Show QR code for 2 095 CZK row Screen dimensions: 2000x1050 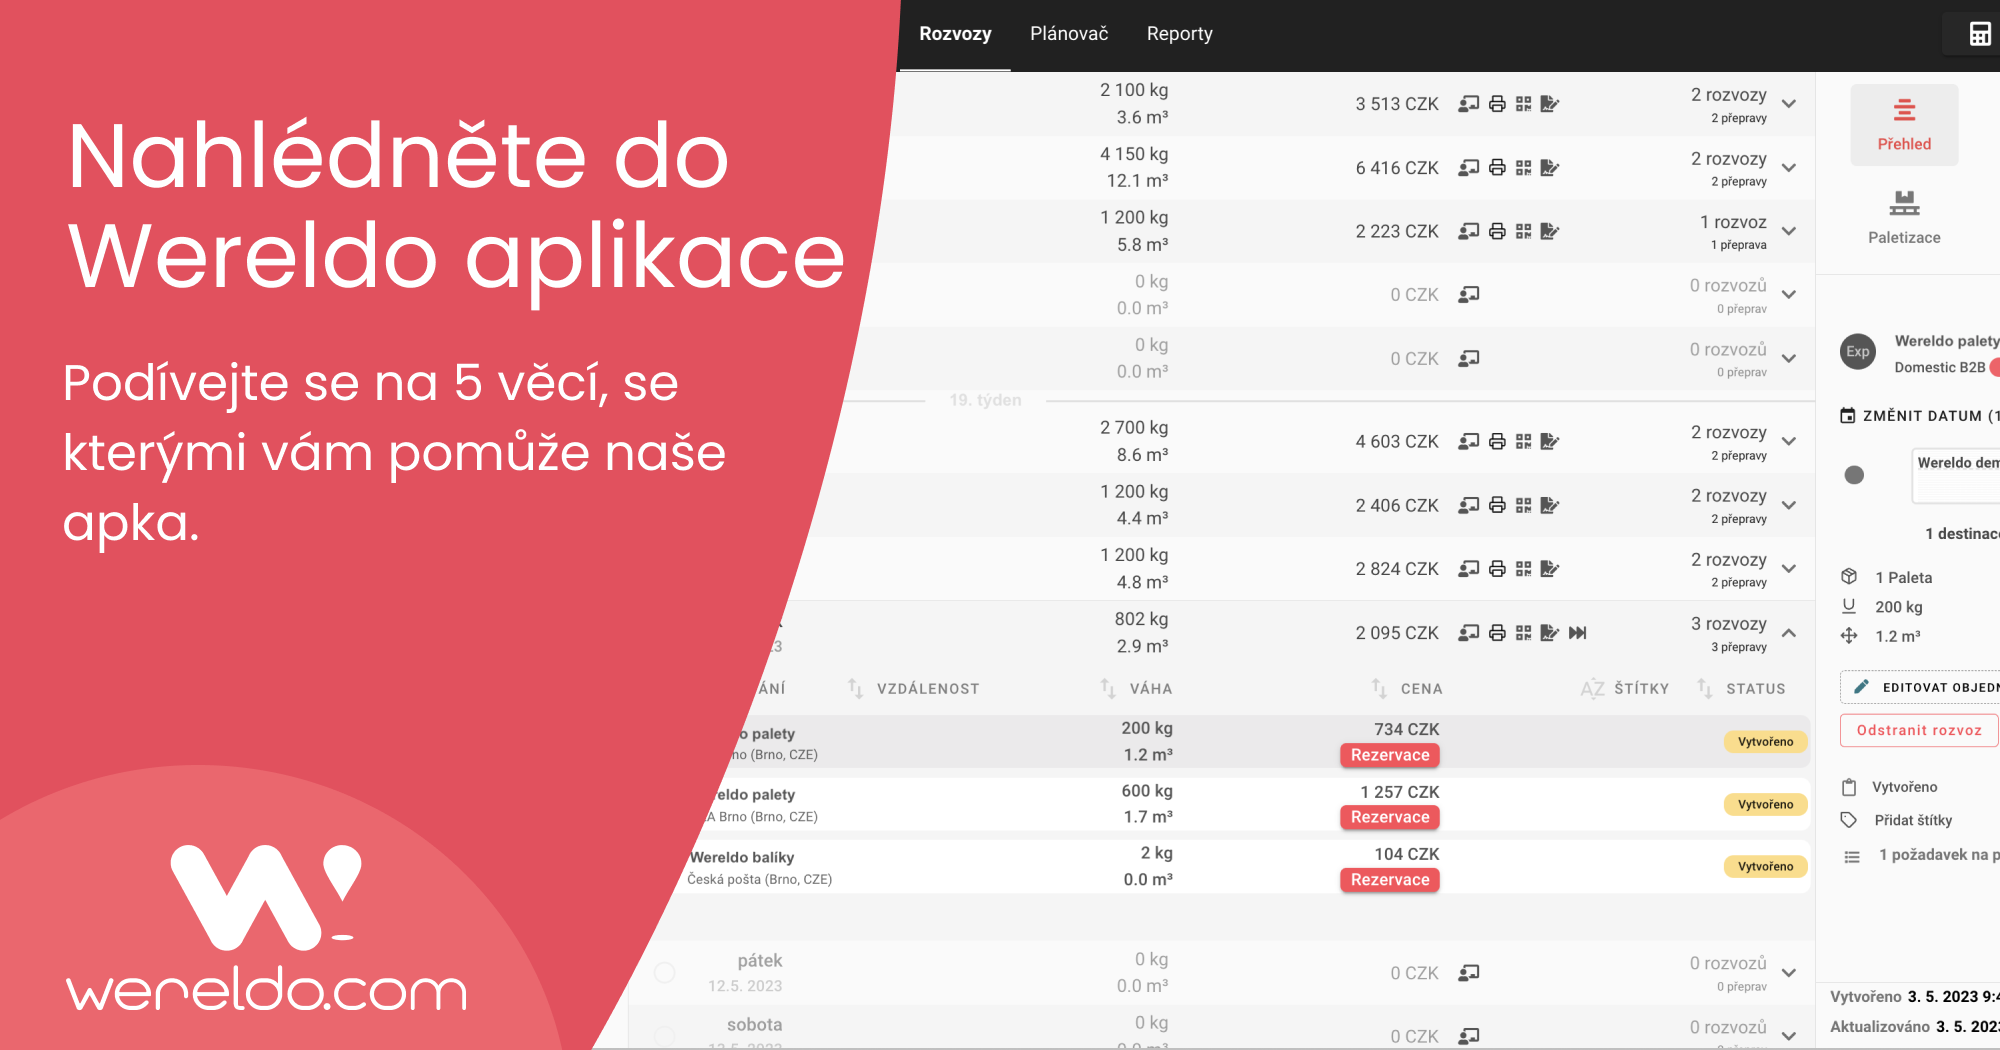(1523, 633)
